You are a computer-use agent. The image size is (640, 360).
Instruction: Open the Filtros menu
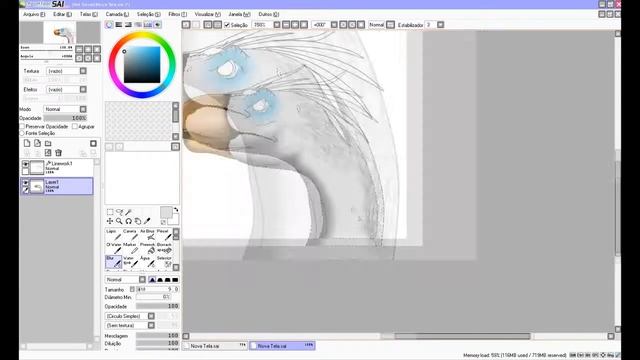point(178,14)
